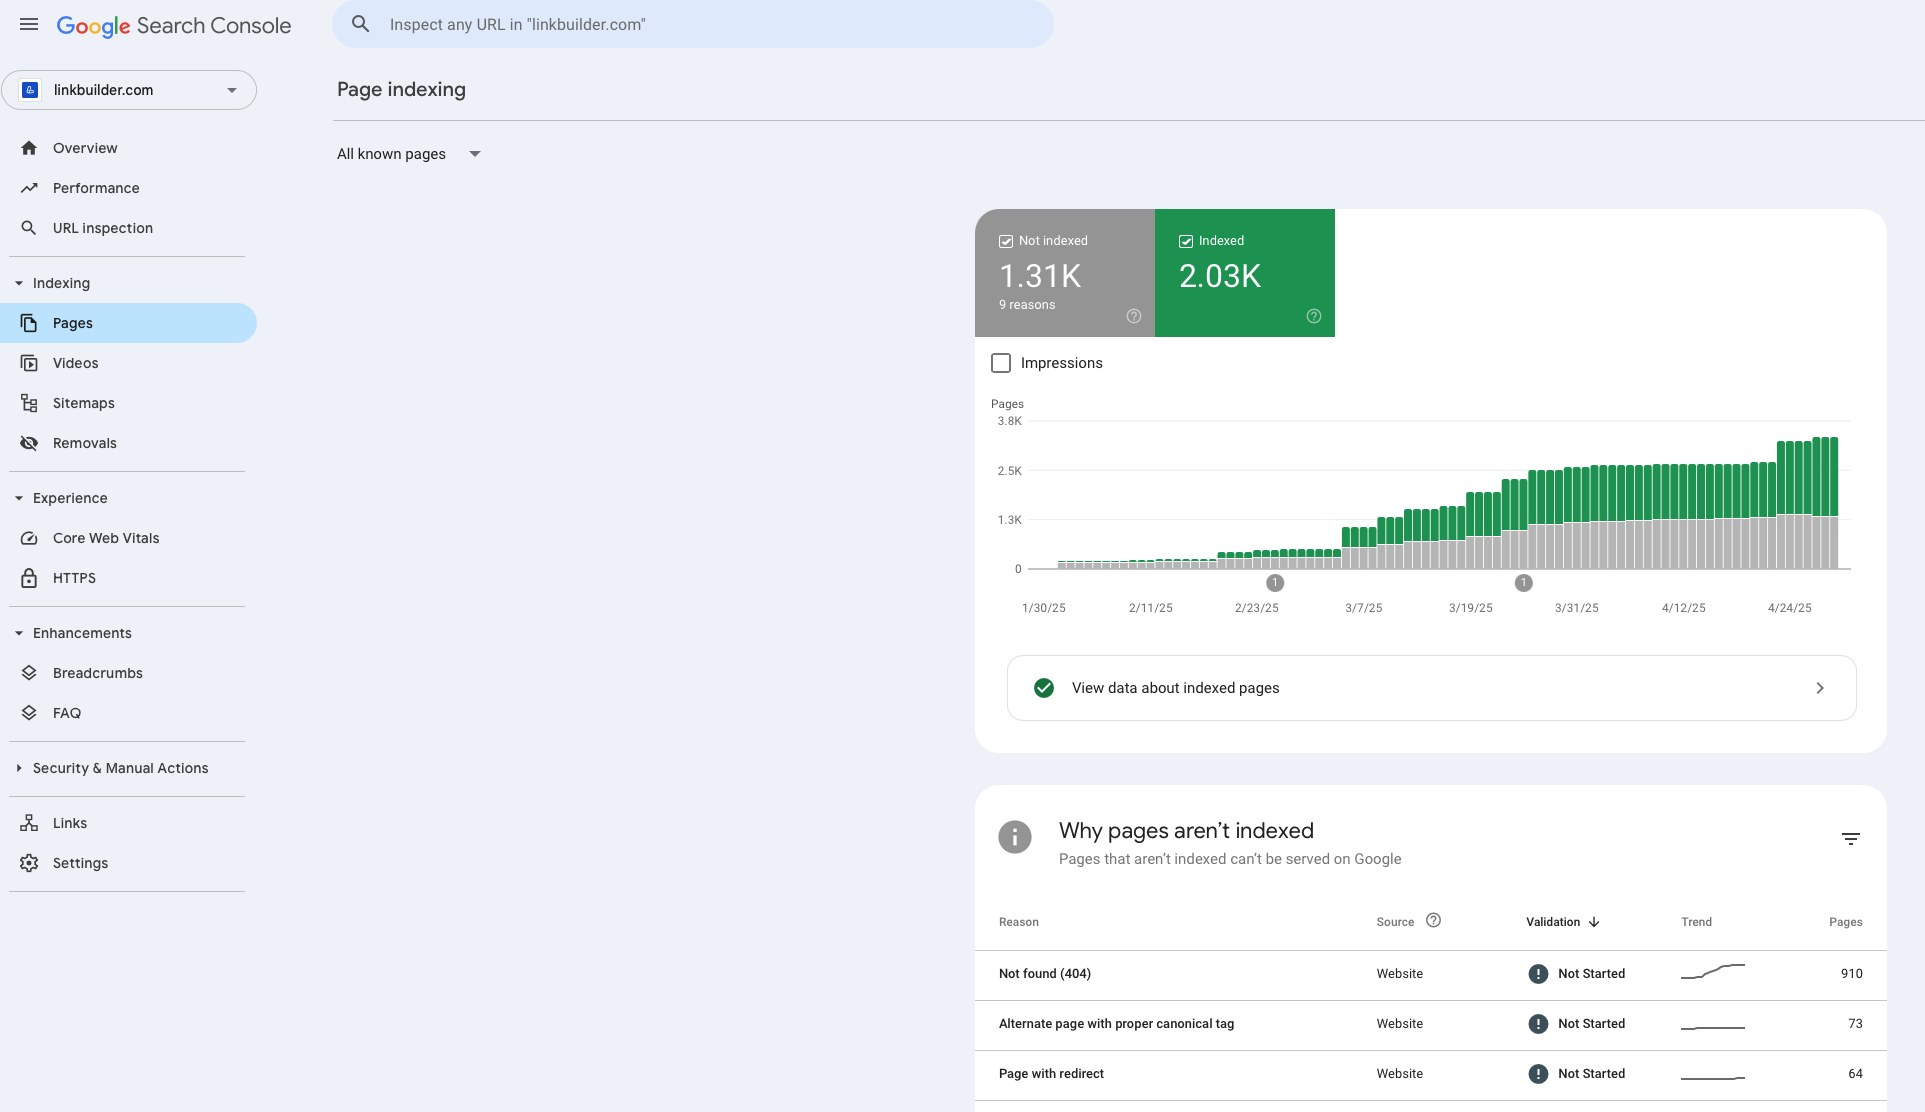Screen dimensions: 1925x1112
Task: Click the Inspect any URL search field
Action: 692,24
